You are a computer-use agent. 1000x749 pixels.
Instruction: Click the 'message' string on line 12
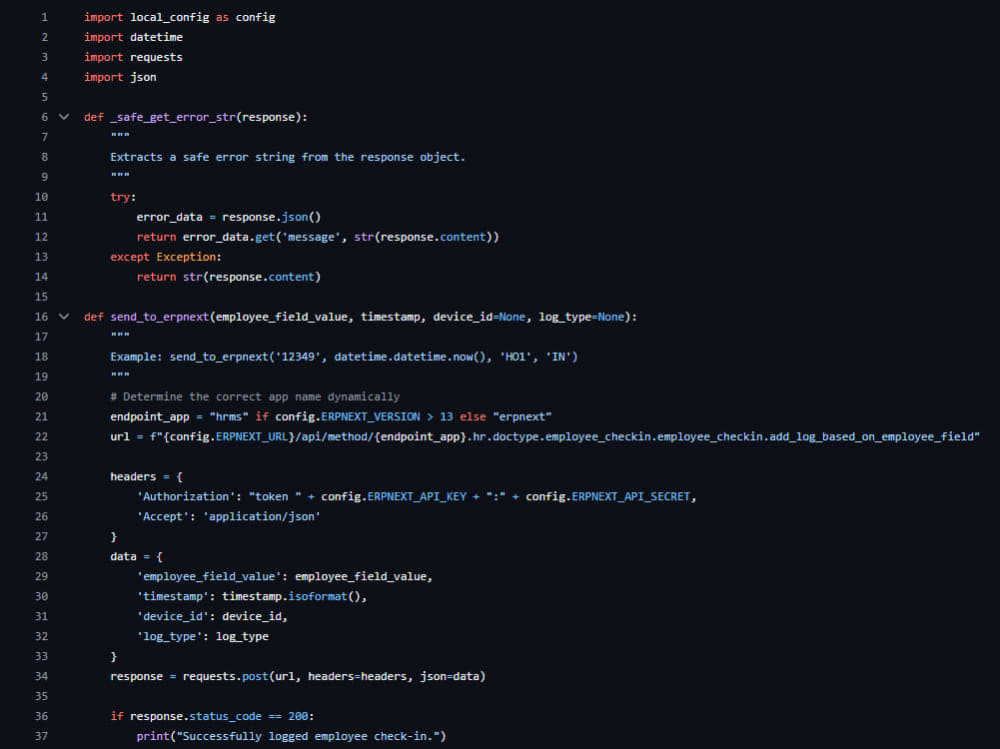pyautogui.click(x=311, y=237)
